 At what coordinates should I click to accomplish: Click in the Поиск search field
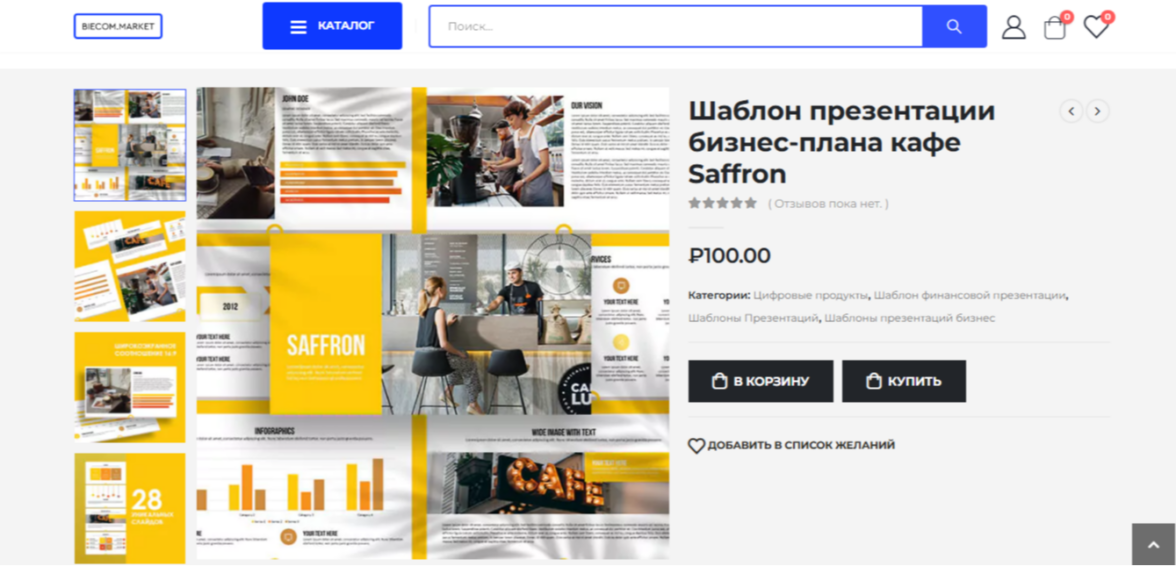[x=676, y=26]
